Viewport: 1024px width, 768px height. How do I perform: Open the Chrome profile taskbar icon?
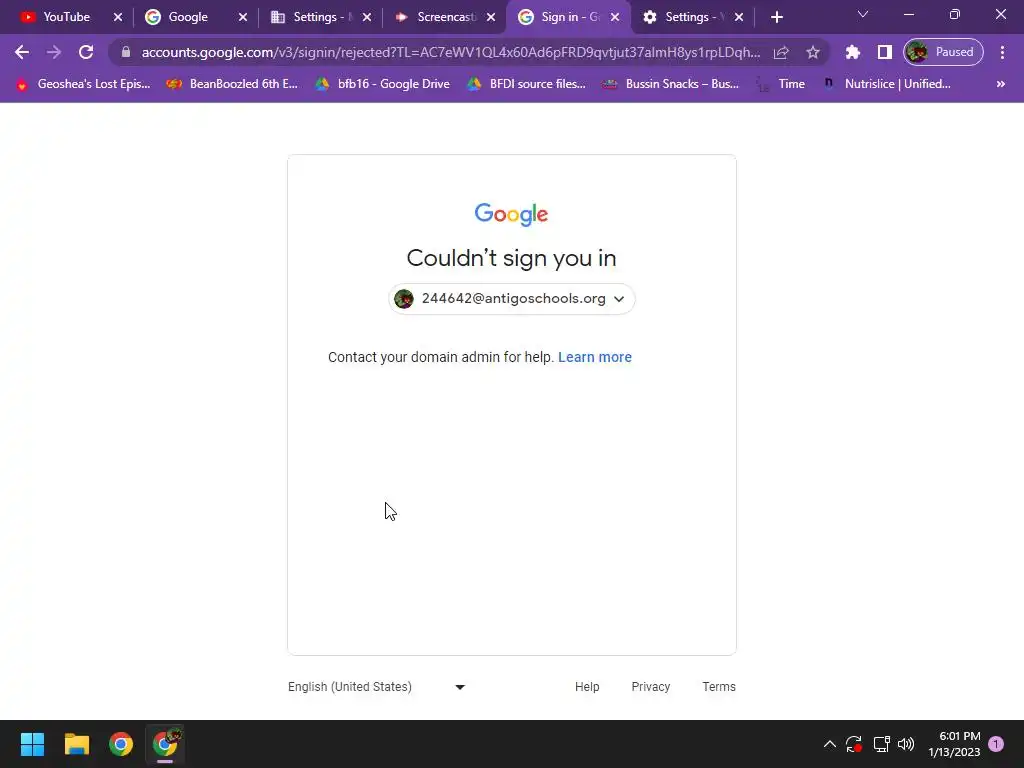(165, 744)
